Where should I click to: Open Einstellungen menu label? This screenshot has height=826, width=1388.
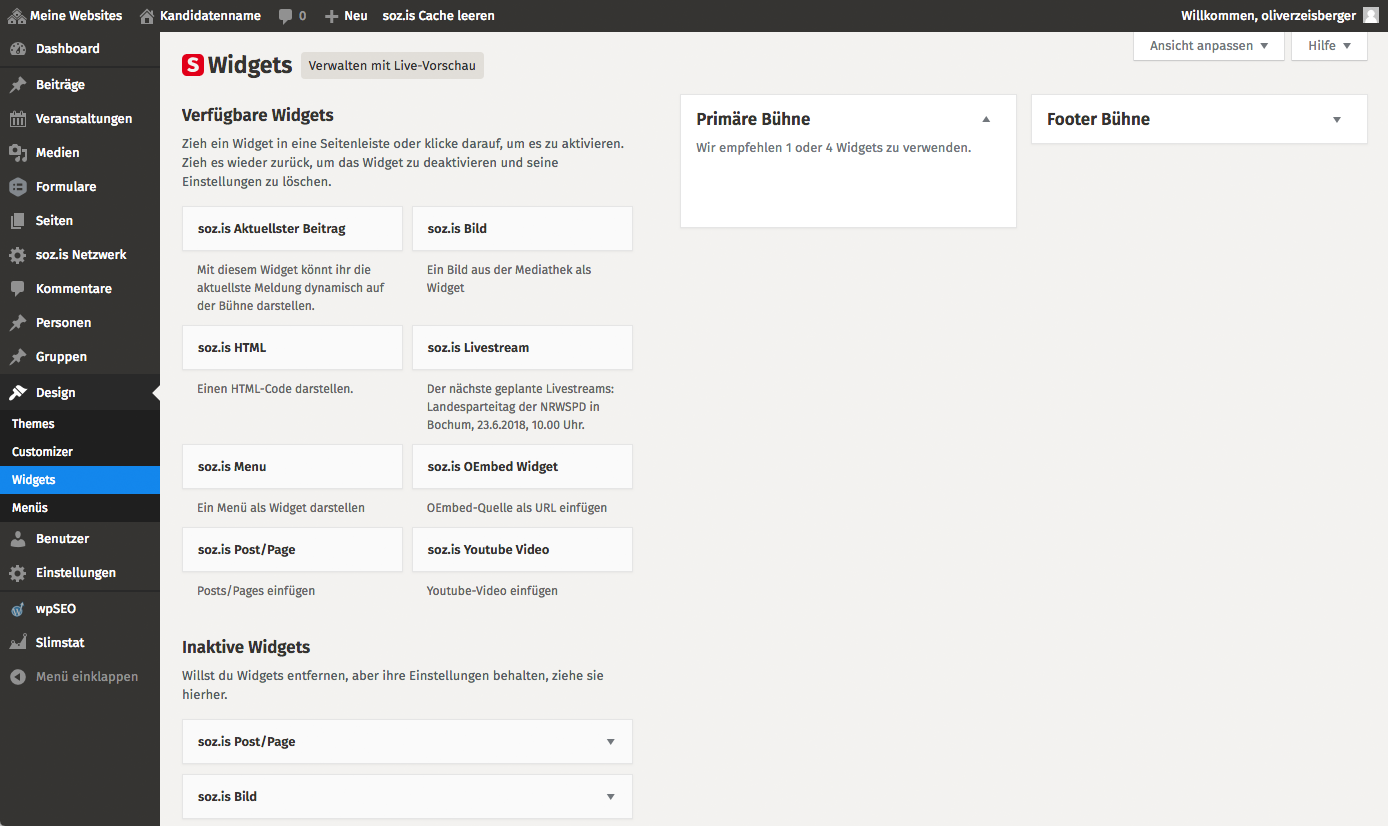click(76, 573)
